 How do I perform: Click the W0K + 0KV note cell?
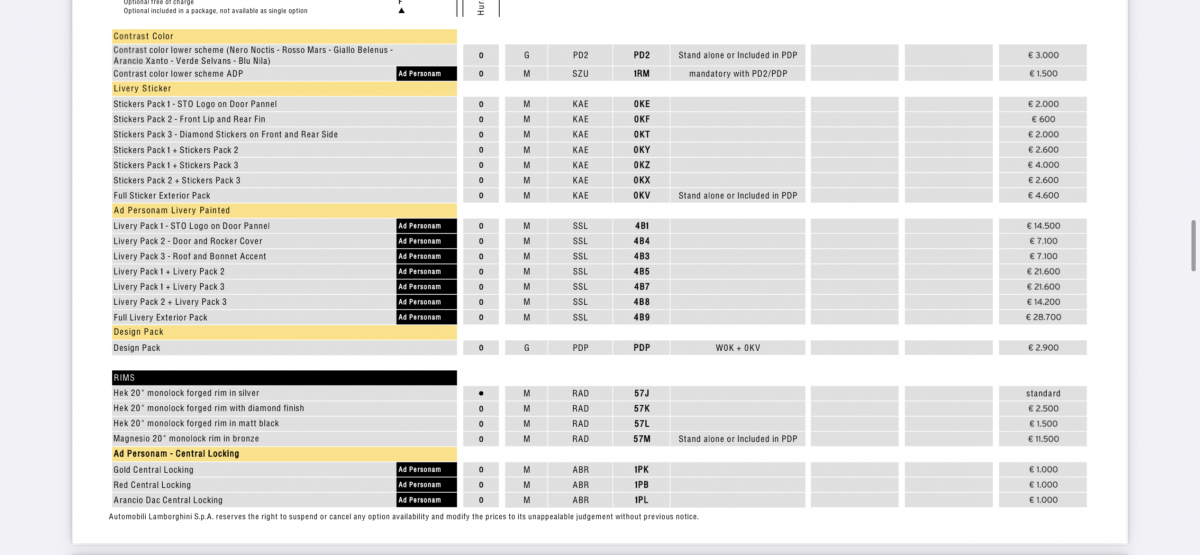pyautogui.click(x=737, y=348)
